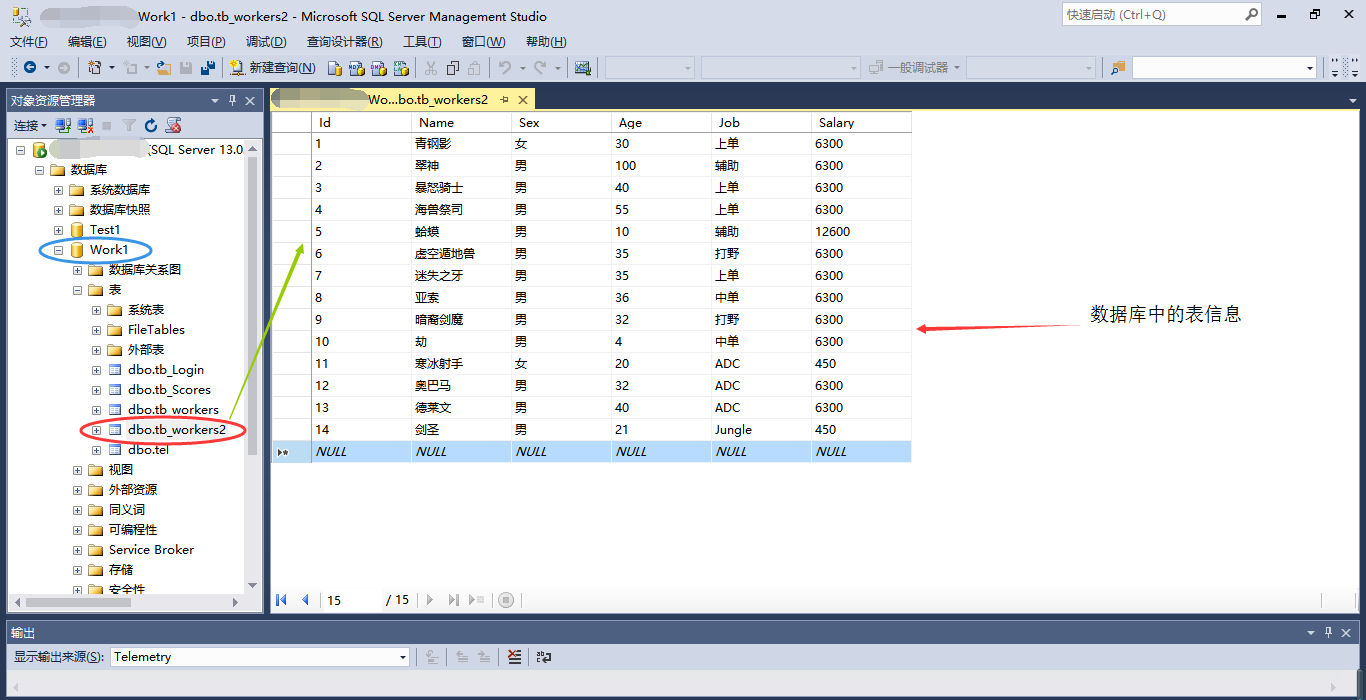Click the policy health states icon
1366x700 pixels.
click(x=173, y=125)
